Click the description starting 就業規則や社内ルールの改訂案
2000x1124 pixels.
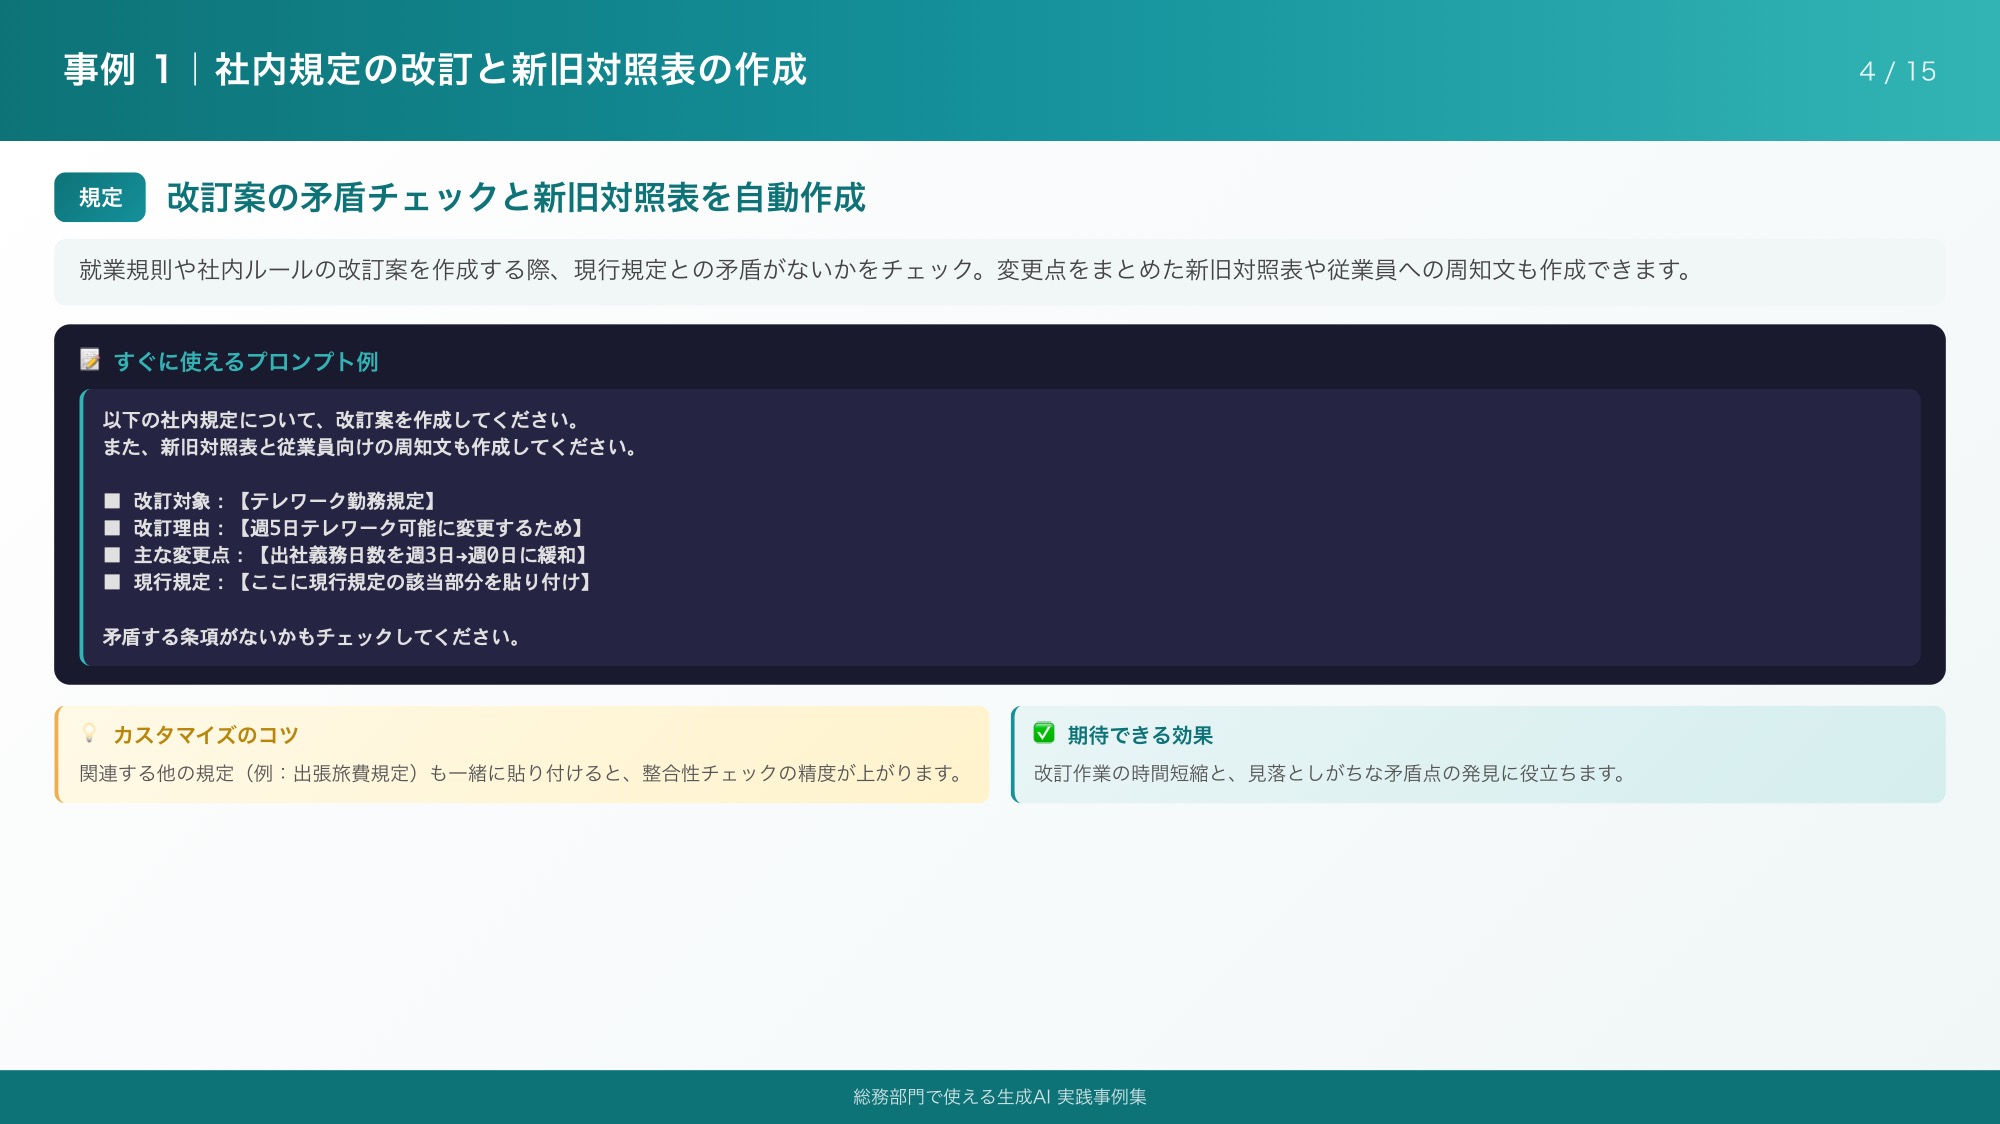[x=886, y=270]
